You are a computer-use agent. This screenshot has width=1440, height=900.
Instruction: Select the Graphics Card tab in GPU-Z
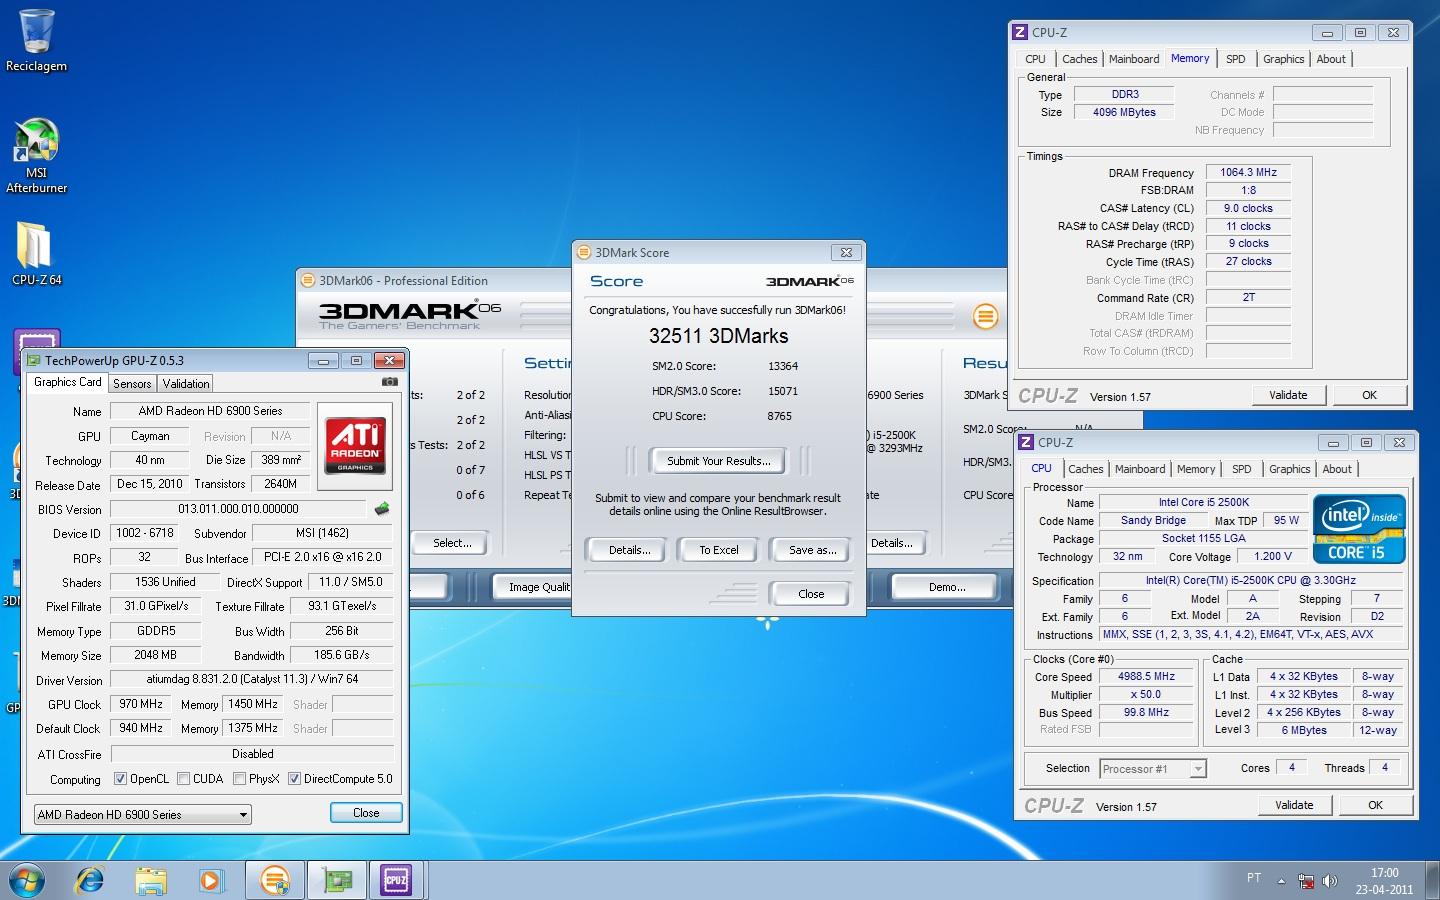[x=68, y=382]
